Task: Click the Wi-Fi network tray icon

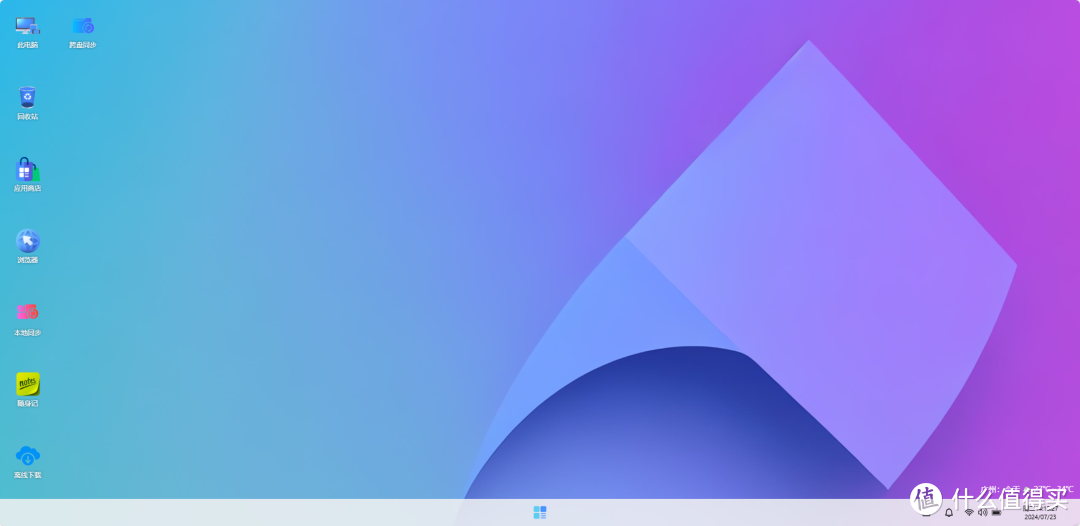Action: pos(968,512)
